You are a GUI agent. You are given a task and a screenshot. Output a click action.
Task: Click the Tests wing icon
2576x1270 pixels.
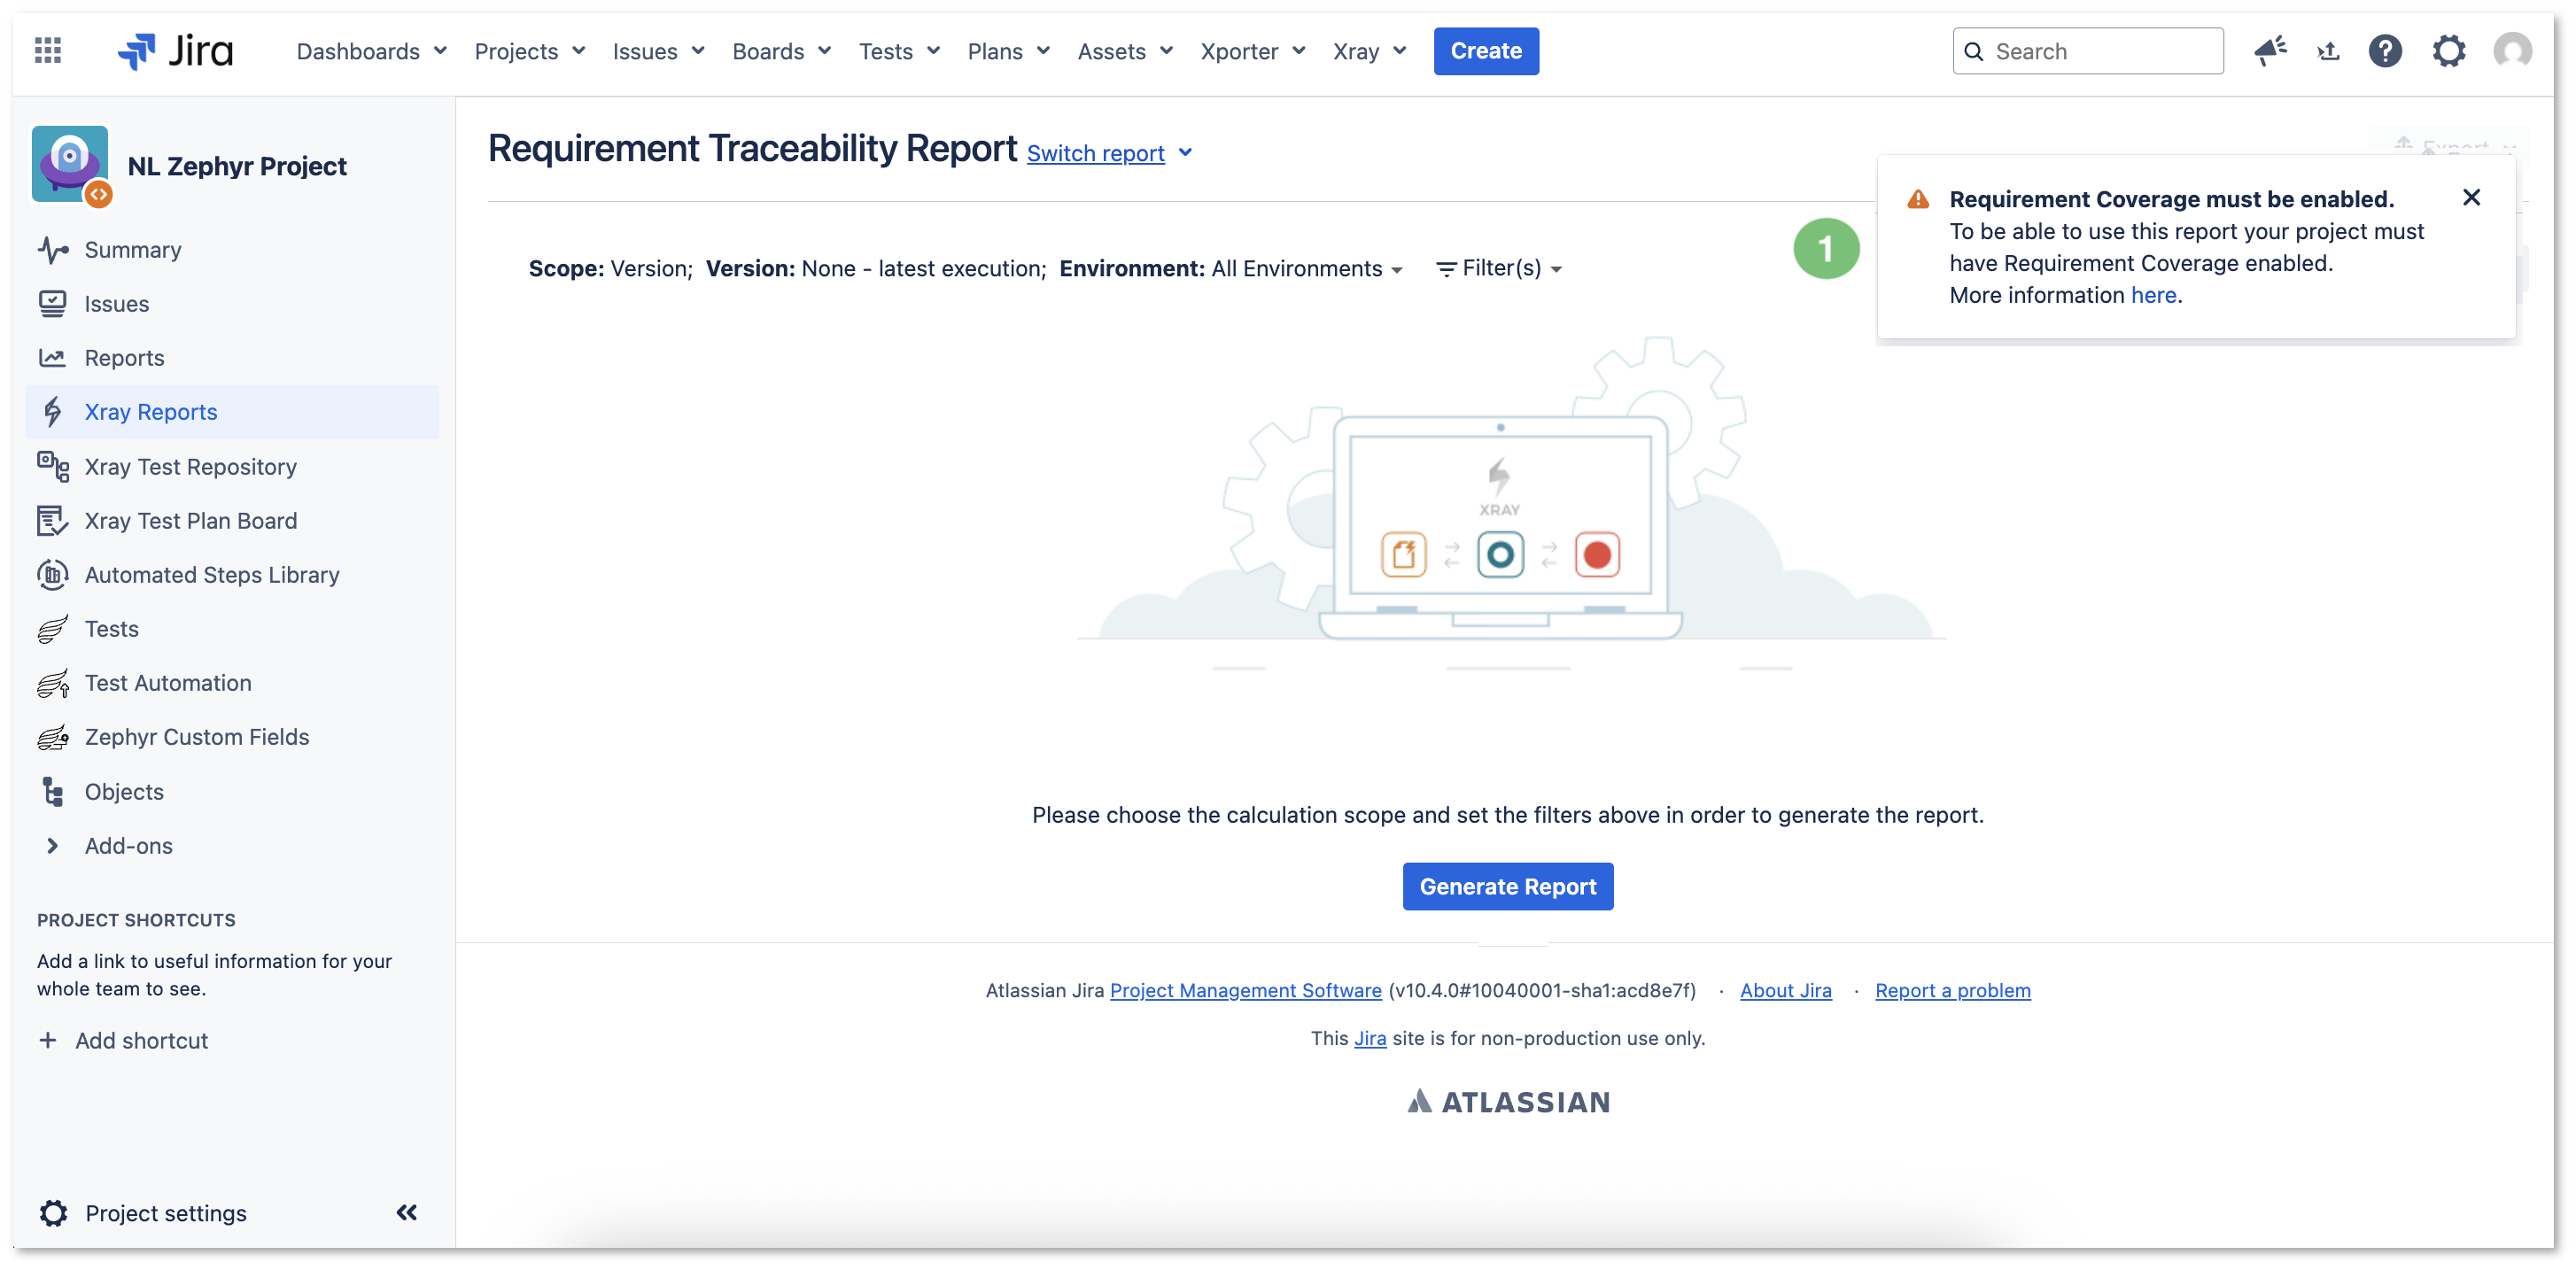(53, 628)
